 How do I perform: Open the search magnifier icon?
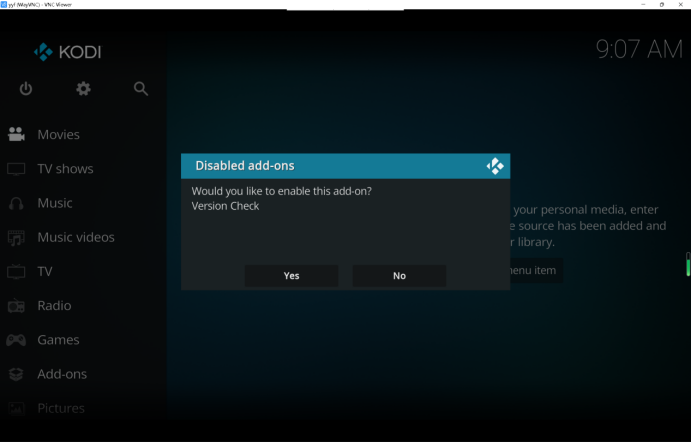tap(141, 89)
